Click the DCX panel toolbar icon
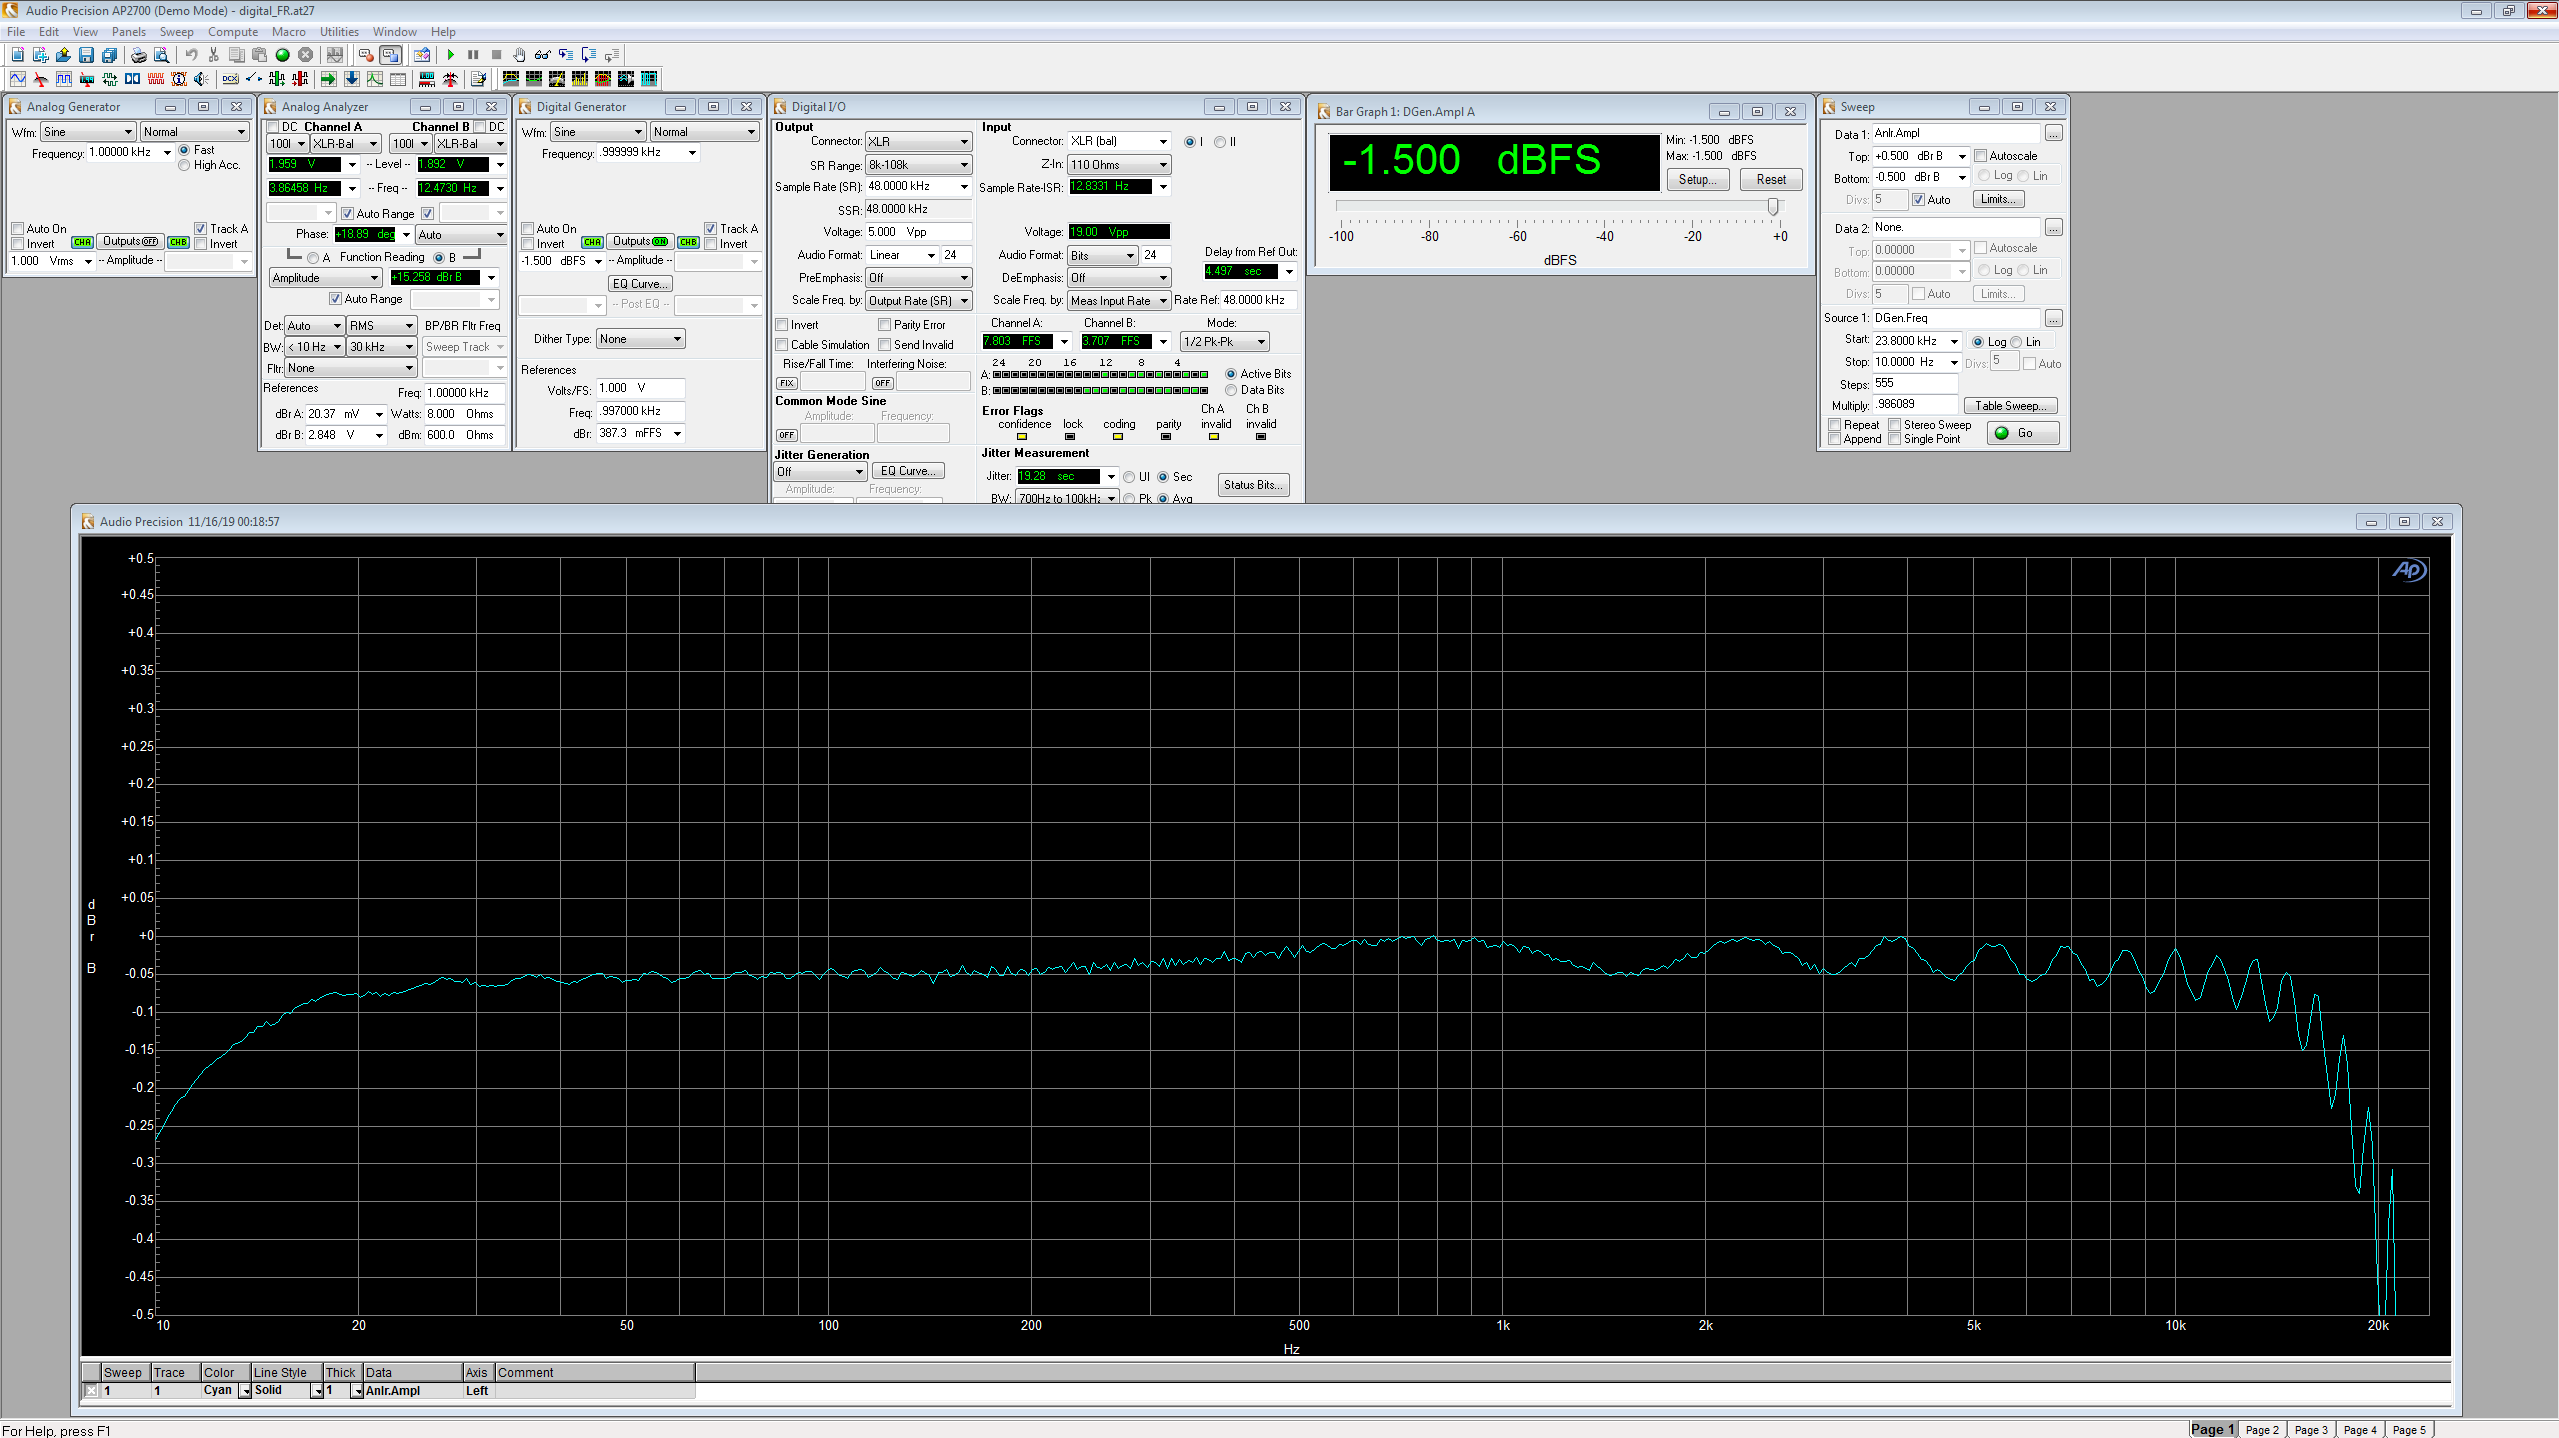 pyautogui.click(x=230, y=79)
